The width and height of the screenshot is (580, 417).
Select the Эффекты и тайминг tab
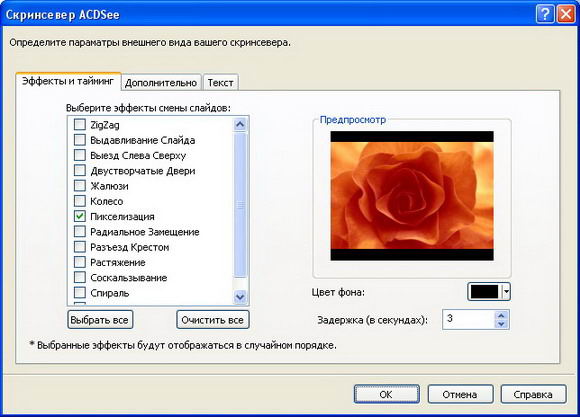(68, 81)
